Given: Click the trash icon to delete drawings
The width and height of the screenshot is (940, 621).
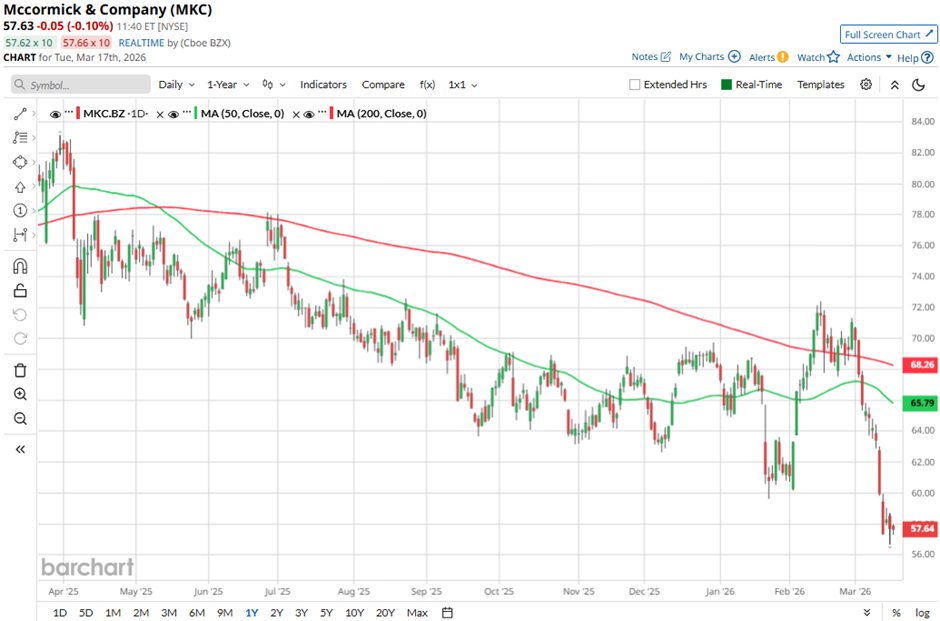Looking at the screenshot, I should click(x=20, y=370).
